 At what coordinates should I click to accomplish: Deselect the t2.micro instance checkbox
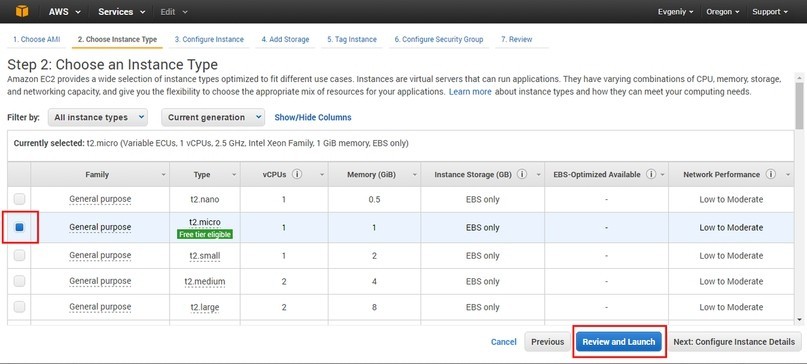(20, 227)
